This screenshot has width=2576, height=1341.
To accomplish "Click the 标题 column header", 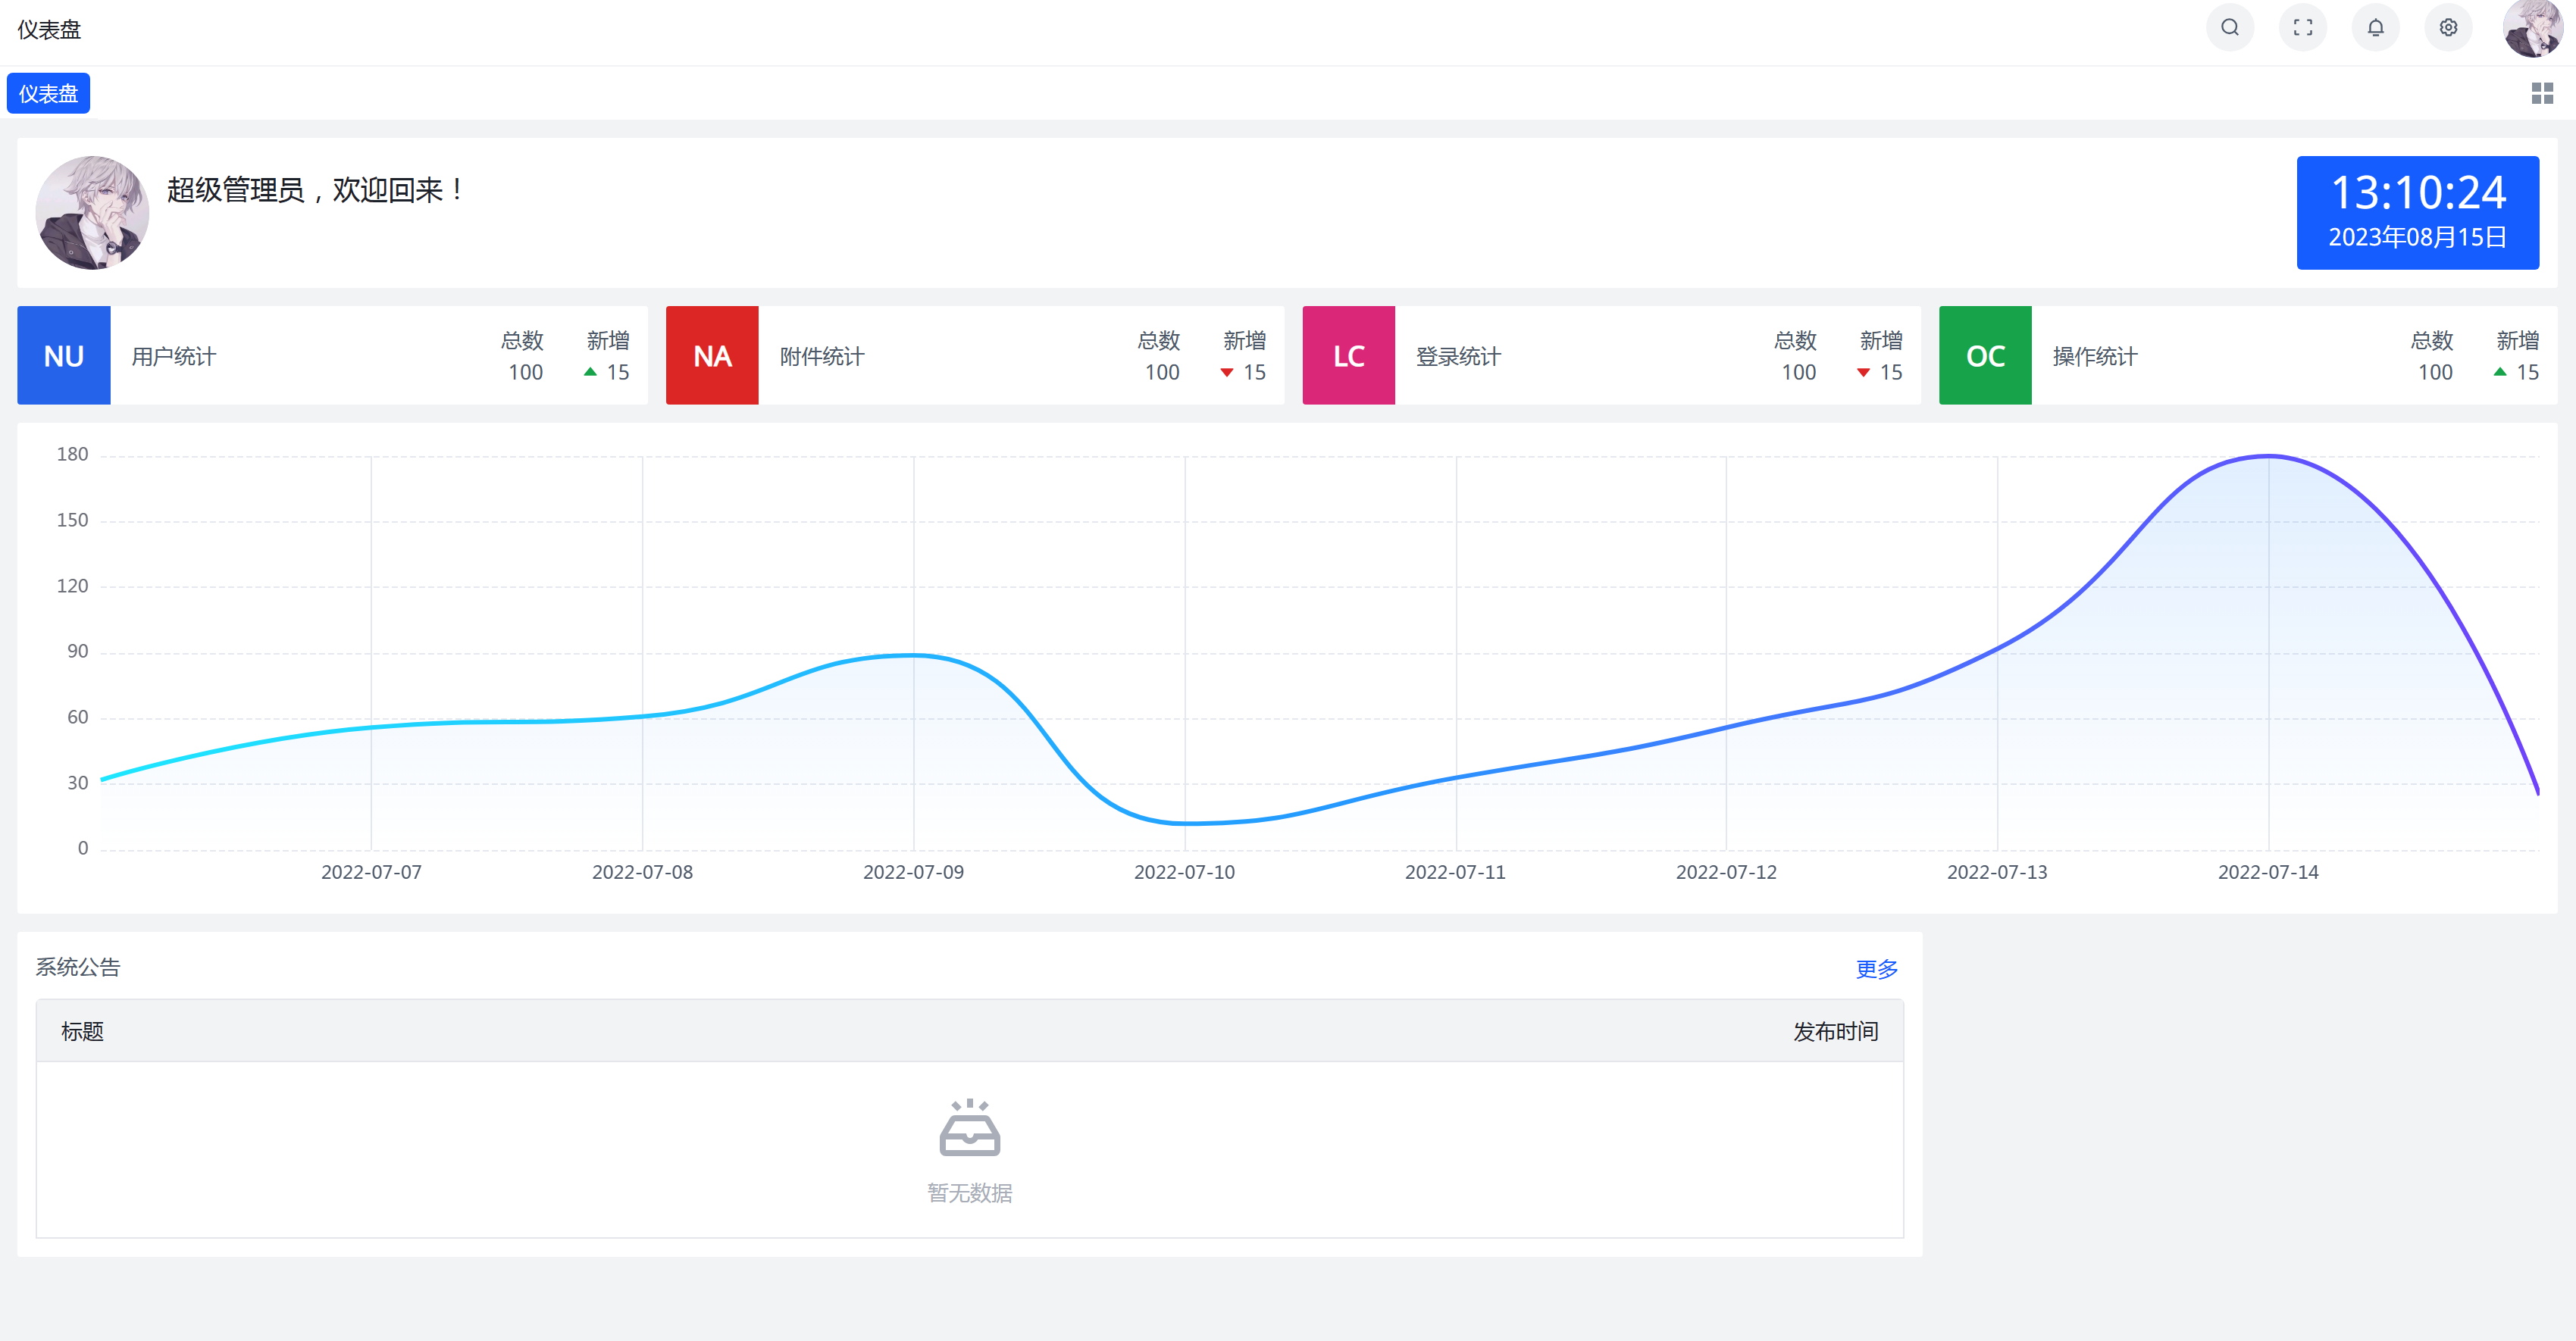I will [82, 1031].
